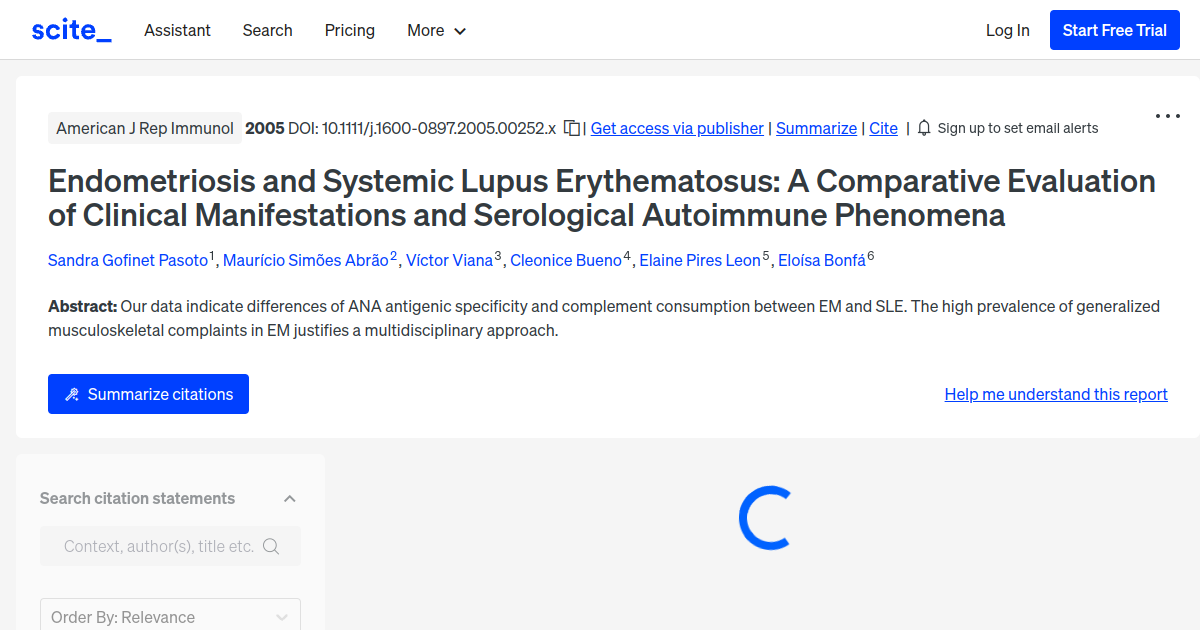
Task: Click the scite_ logo
Action: click(x=71, y=30)
